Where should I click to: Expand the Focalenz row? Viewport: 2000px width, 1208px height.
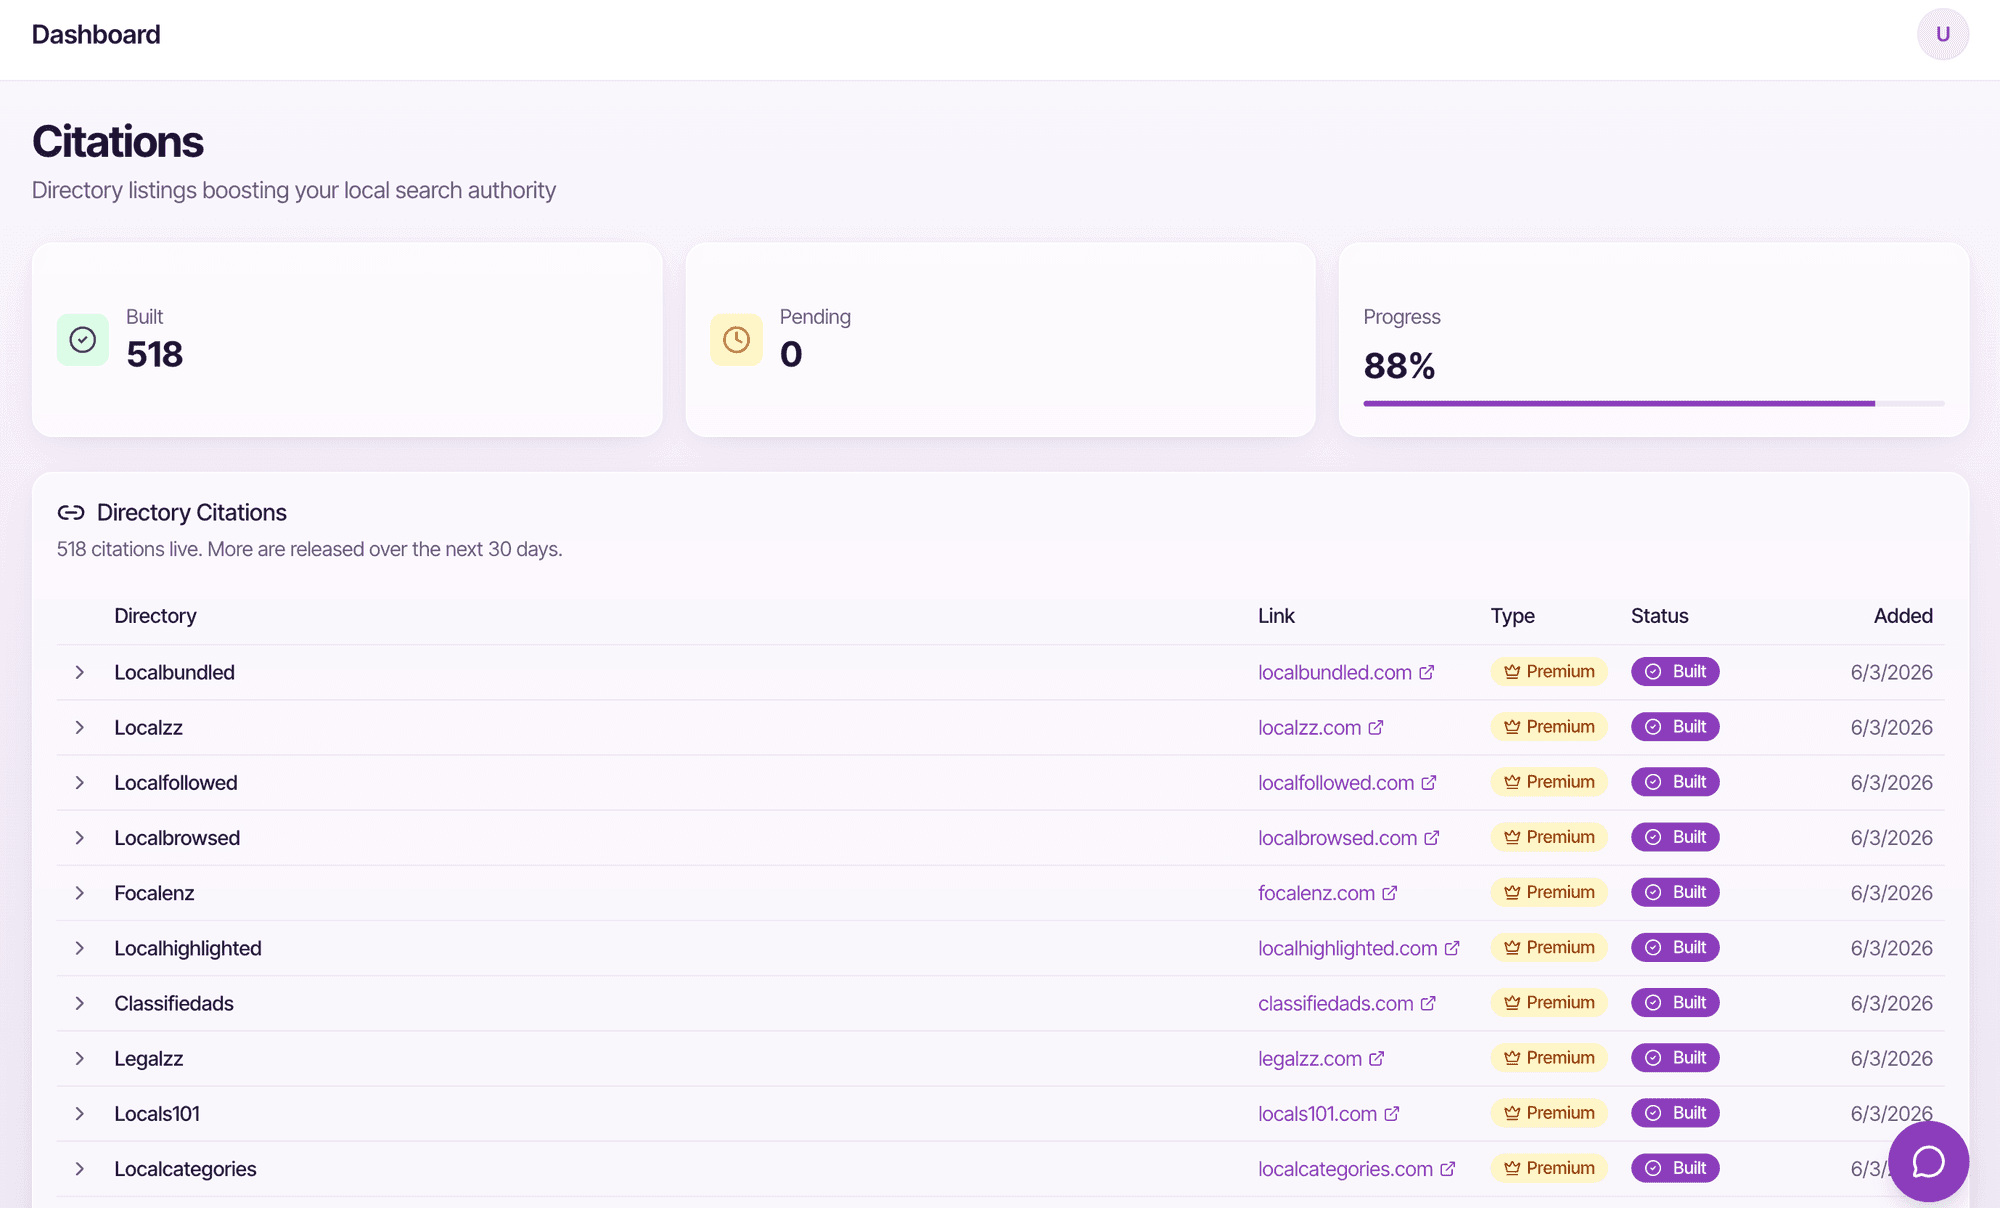tap(79, 892)
